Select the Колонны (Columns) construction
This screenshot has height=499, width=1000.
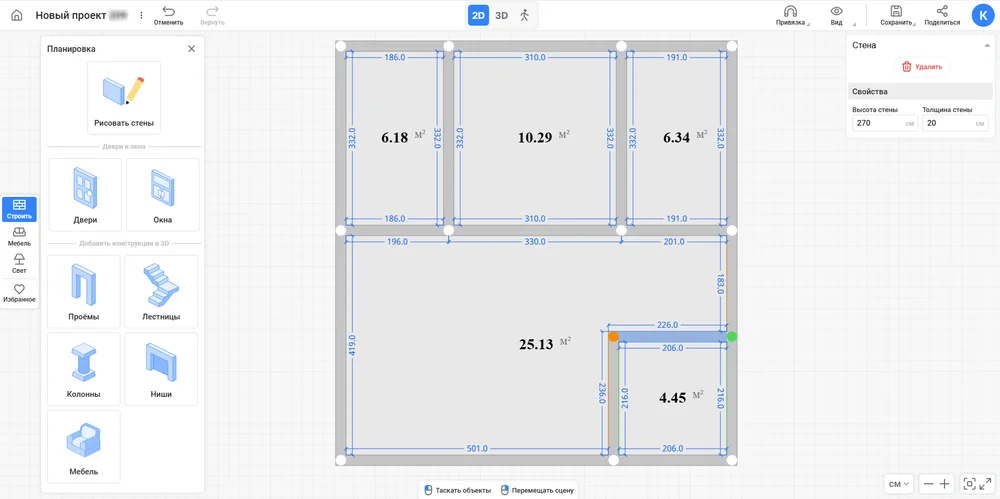click(x=84, y=369)
